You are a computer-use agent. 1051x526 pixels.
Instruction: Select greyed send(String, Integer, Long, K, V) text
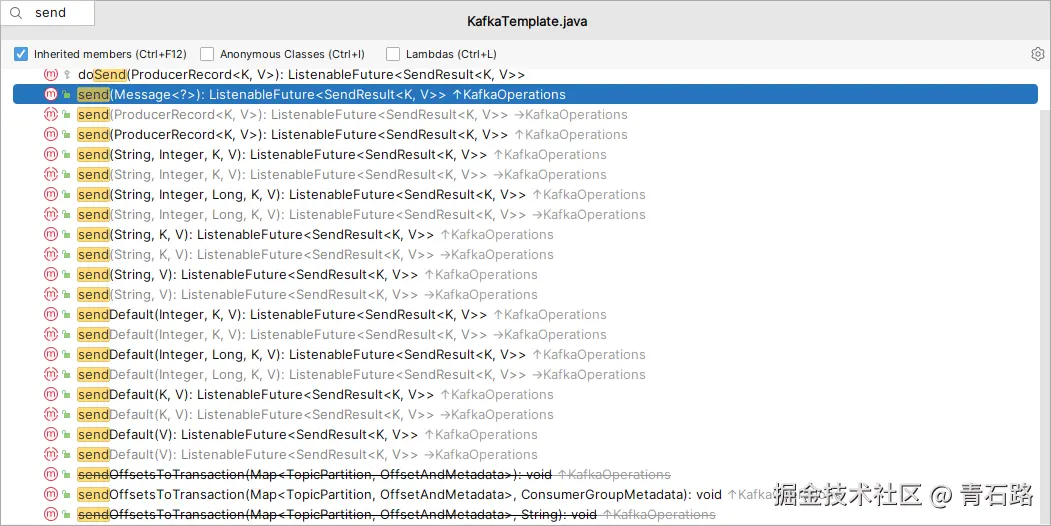(x=361, y=214)
